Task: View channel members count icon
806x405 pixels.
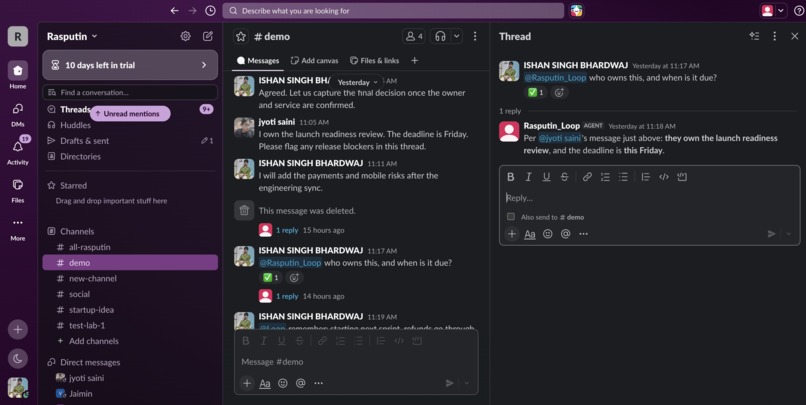Action: click(414, 36)
